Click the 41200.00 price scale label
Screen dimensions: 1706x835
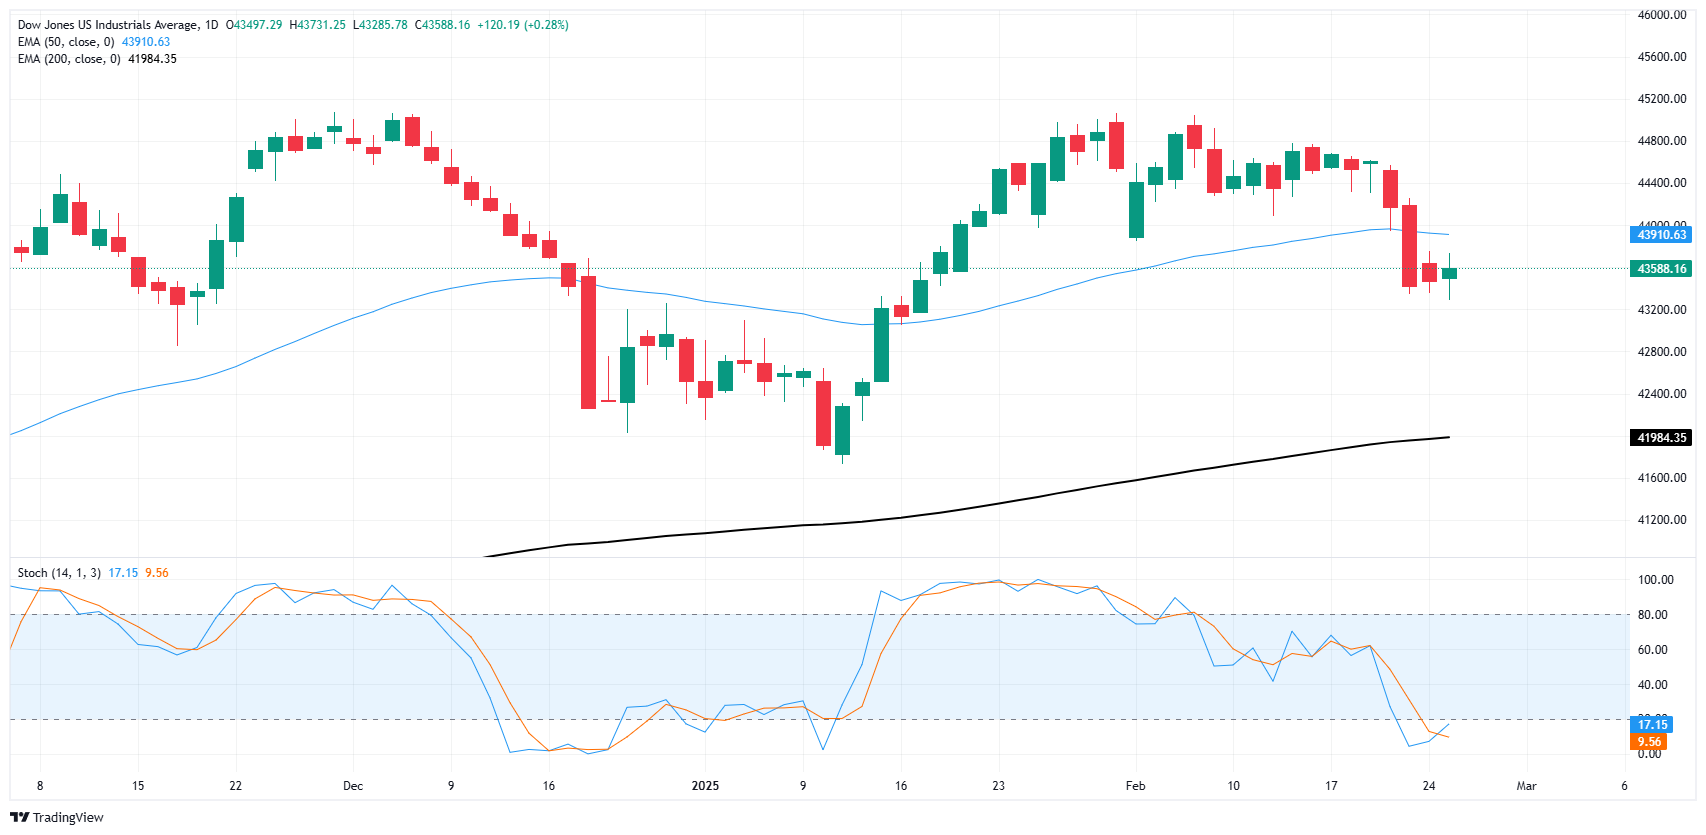click(1661, 520)
